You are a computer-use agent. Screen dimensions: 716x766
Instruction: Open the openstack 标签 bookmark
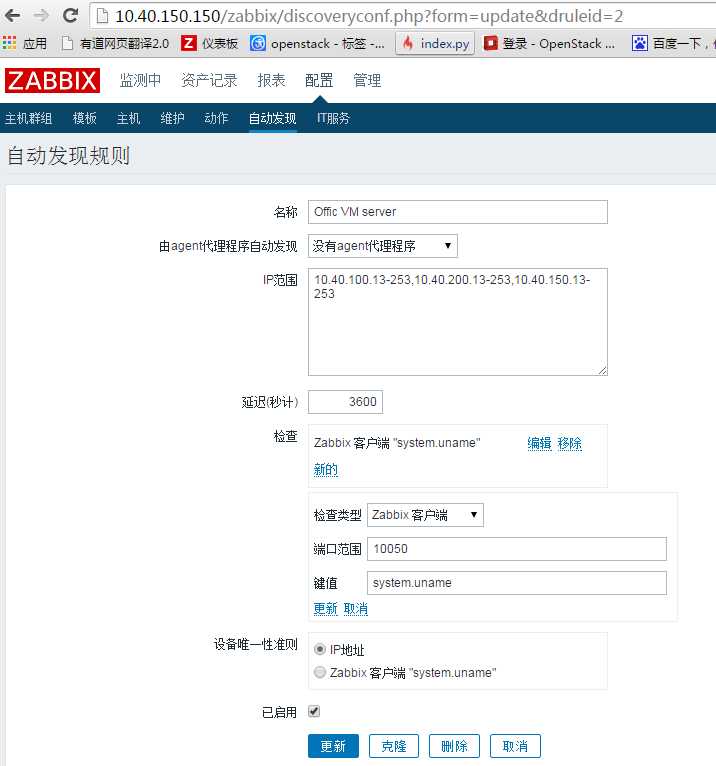(x=317, y=43)
